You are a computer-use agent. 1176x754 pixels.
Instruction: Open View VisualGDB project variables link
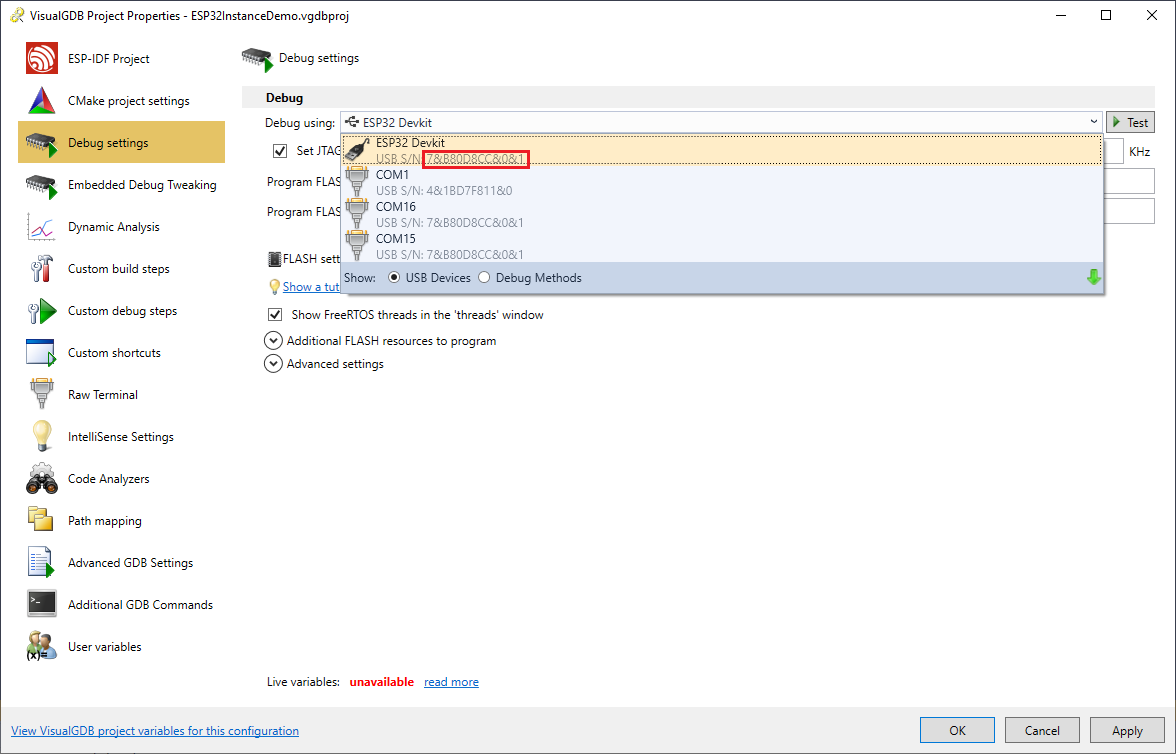[155, 731]
